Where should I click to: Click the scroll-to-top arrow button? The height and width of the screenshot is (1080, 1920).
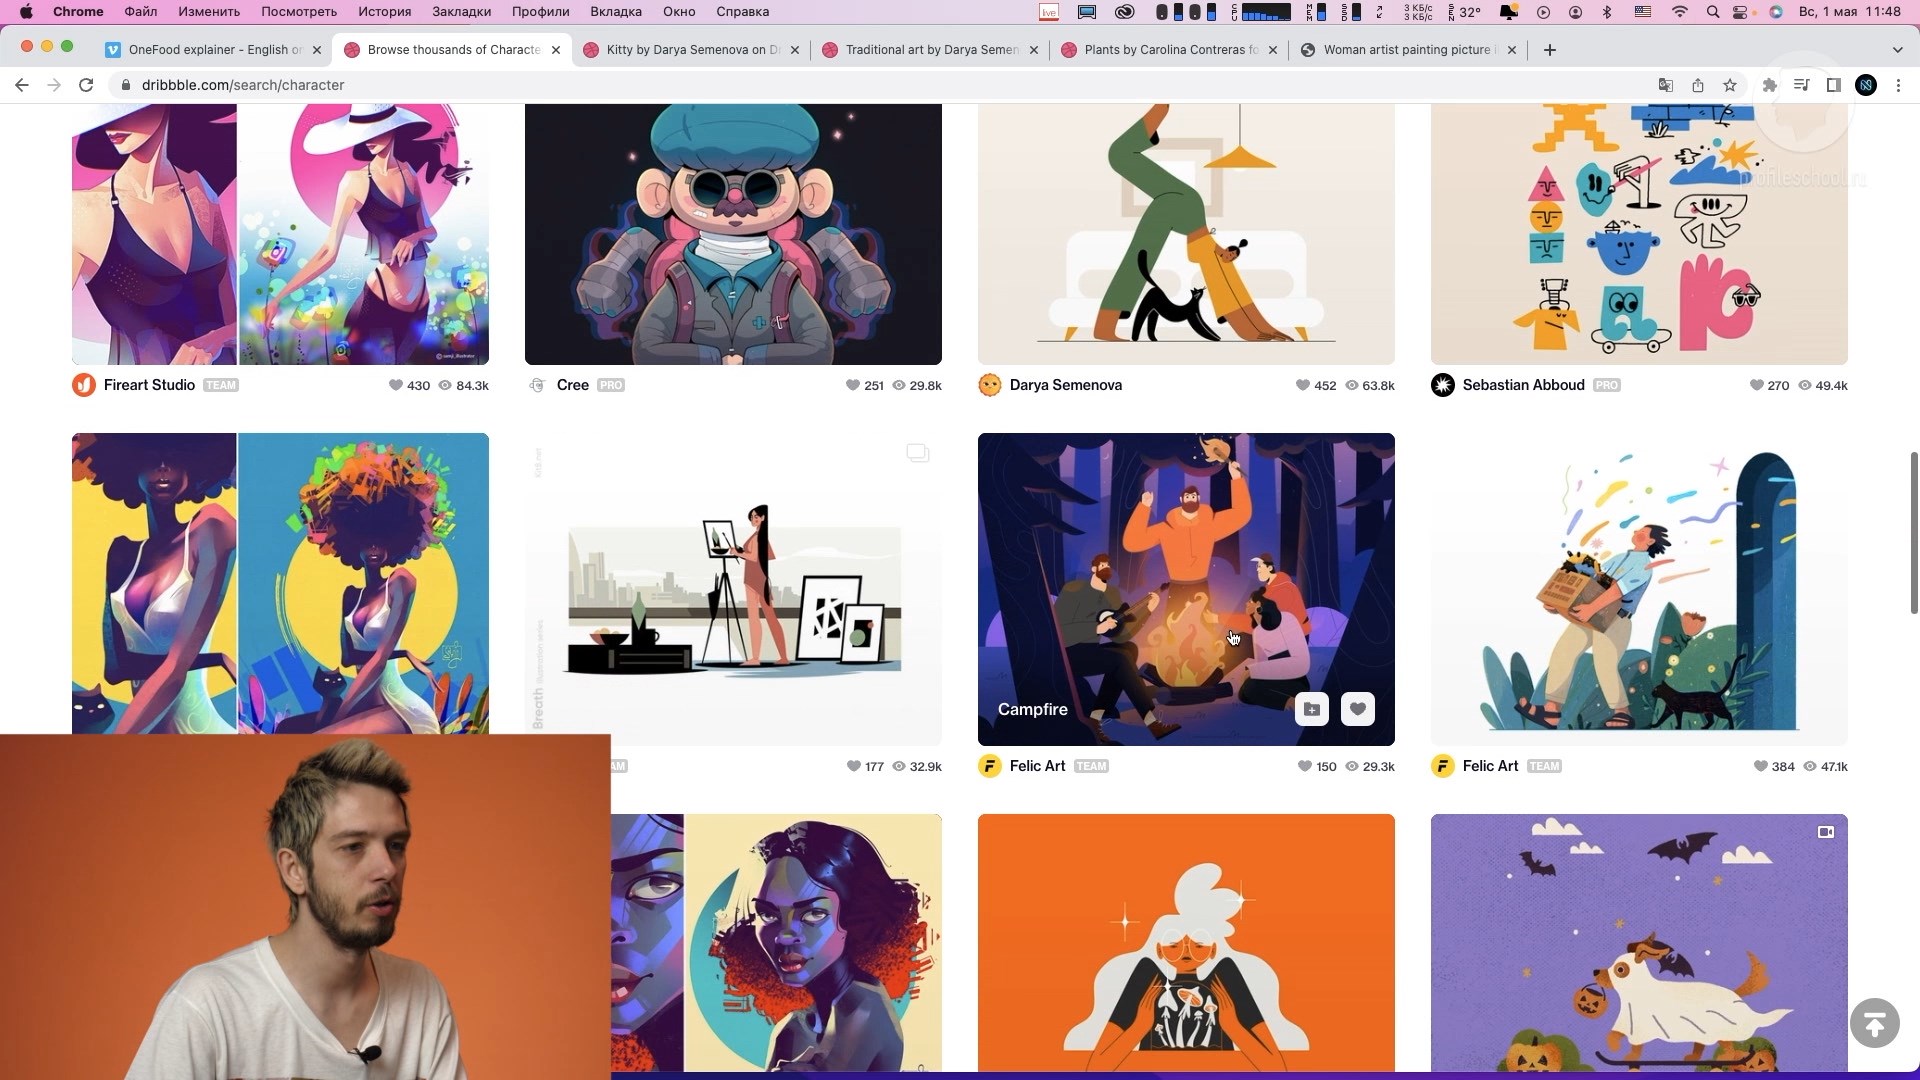pyautogui.click(x=1874, y=1023)
